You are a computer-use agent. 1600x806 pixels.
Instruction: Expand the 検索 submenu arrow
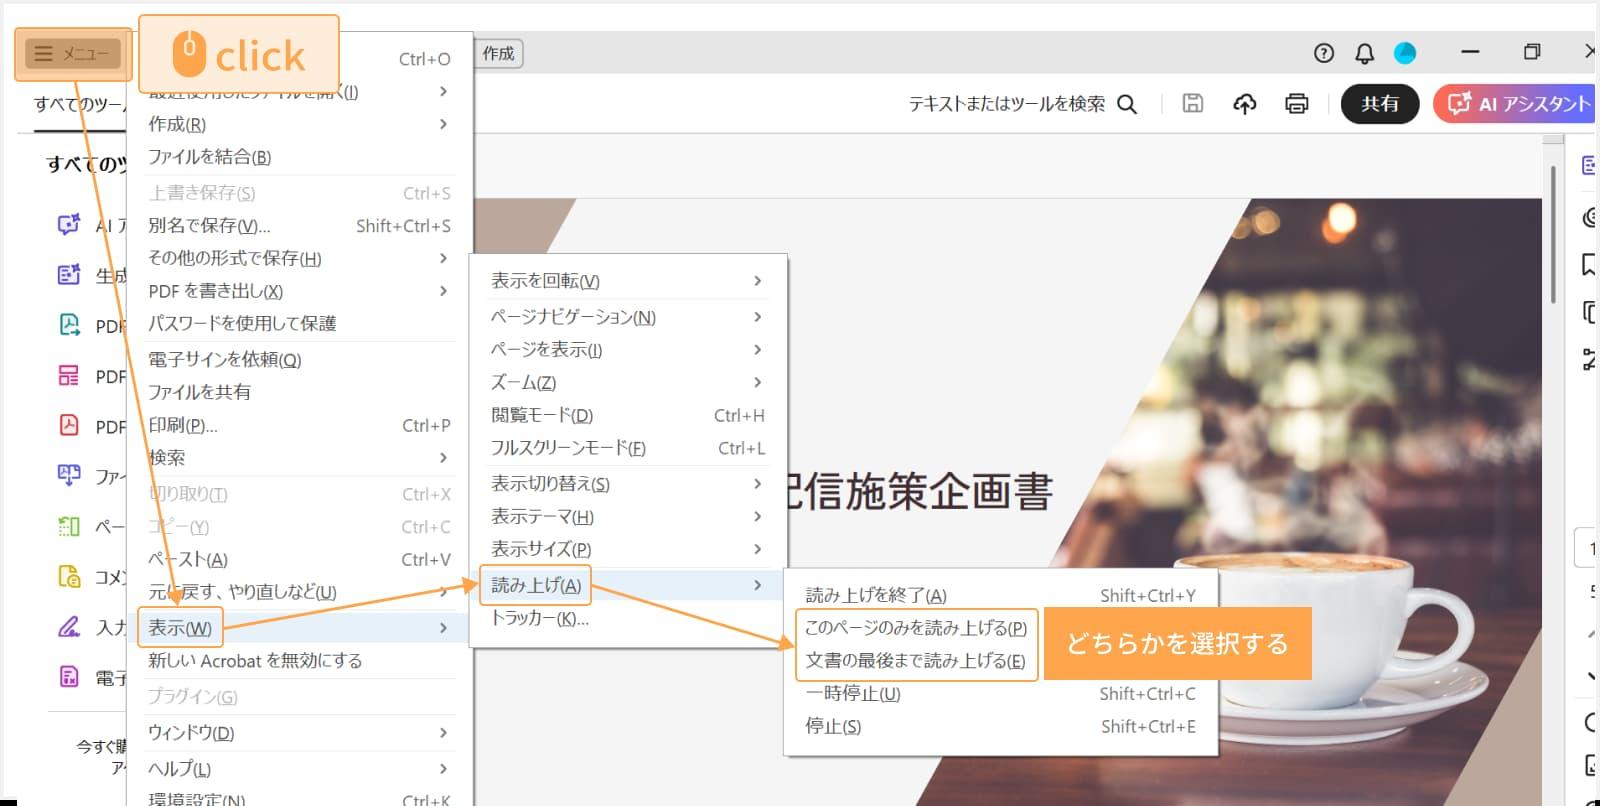[443, 458]
